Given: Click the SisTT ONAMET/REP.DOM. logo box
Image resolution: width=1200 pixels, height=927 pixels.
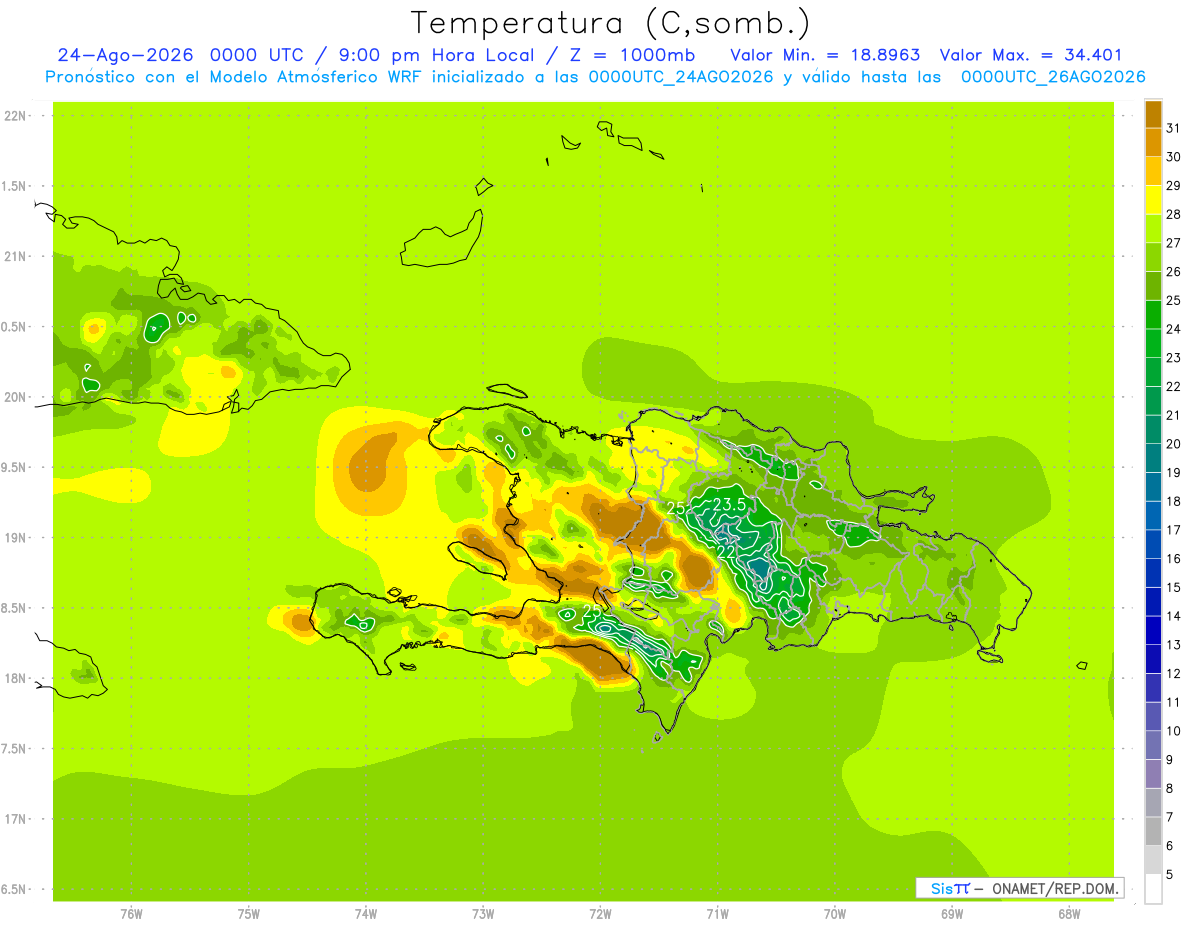Looking at the screenshot, I should [x=1019, y=888].
